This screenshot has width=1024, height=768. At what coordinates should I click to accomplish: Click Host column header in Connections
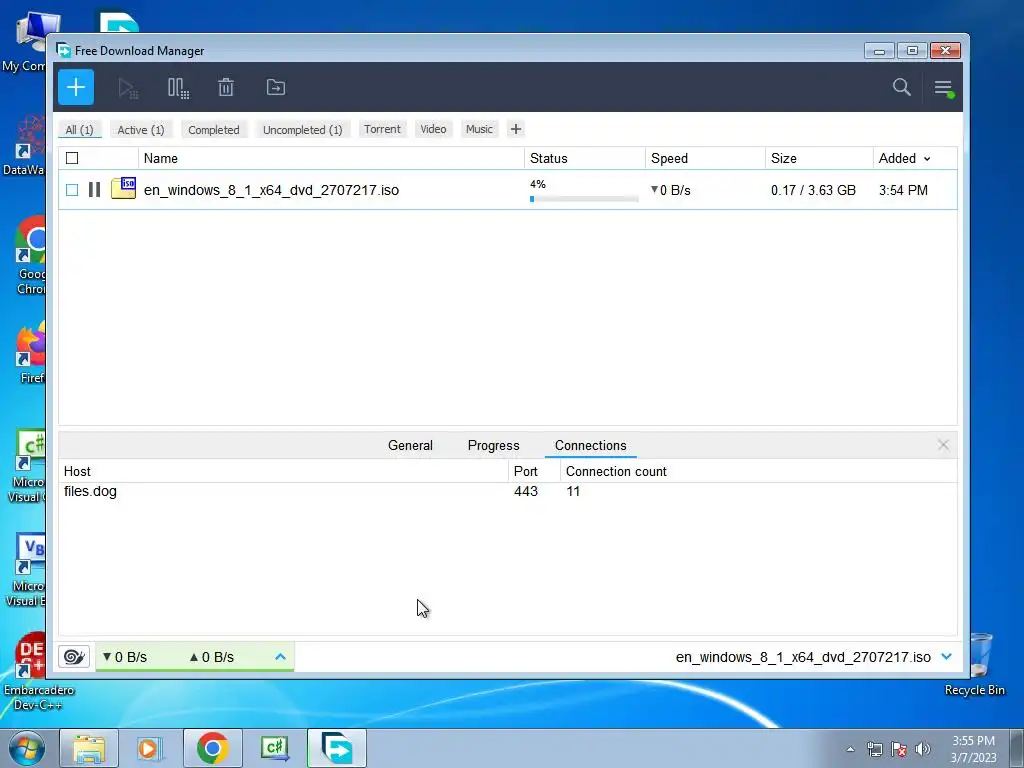point(77,471)
